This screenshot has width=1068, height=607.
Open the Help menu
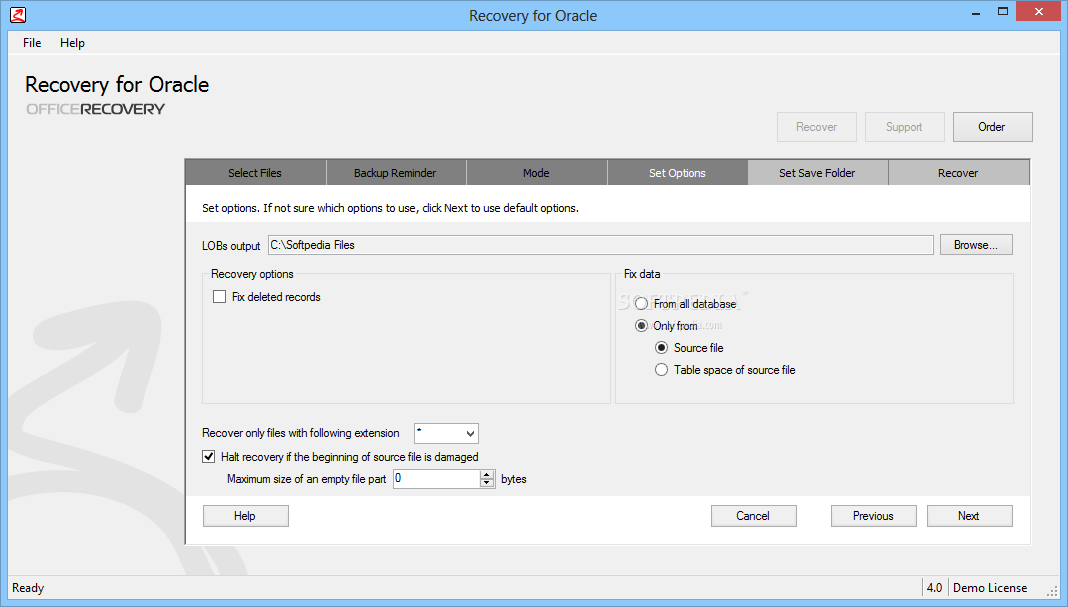click(x=72, y=43)
